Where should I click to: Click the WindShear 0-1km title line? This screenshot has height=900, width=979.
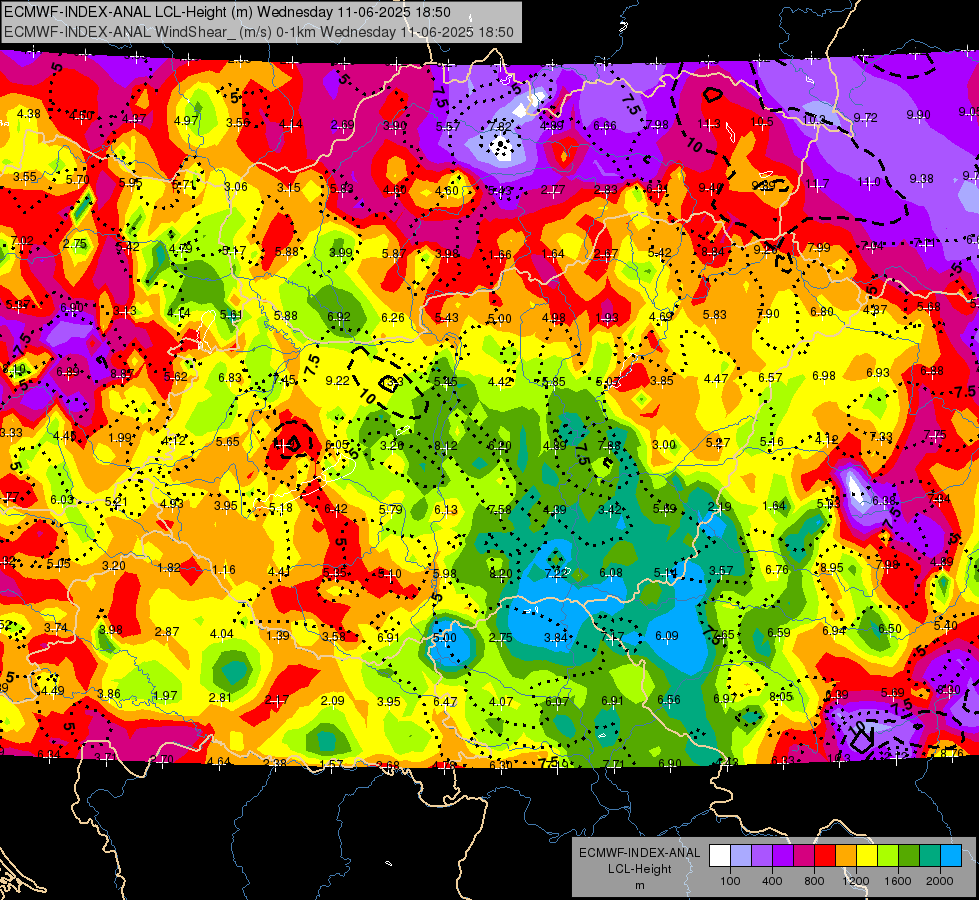pyautogui.click(x=258, y=32)
